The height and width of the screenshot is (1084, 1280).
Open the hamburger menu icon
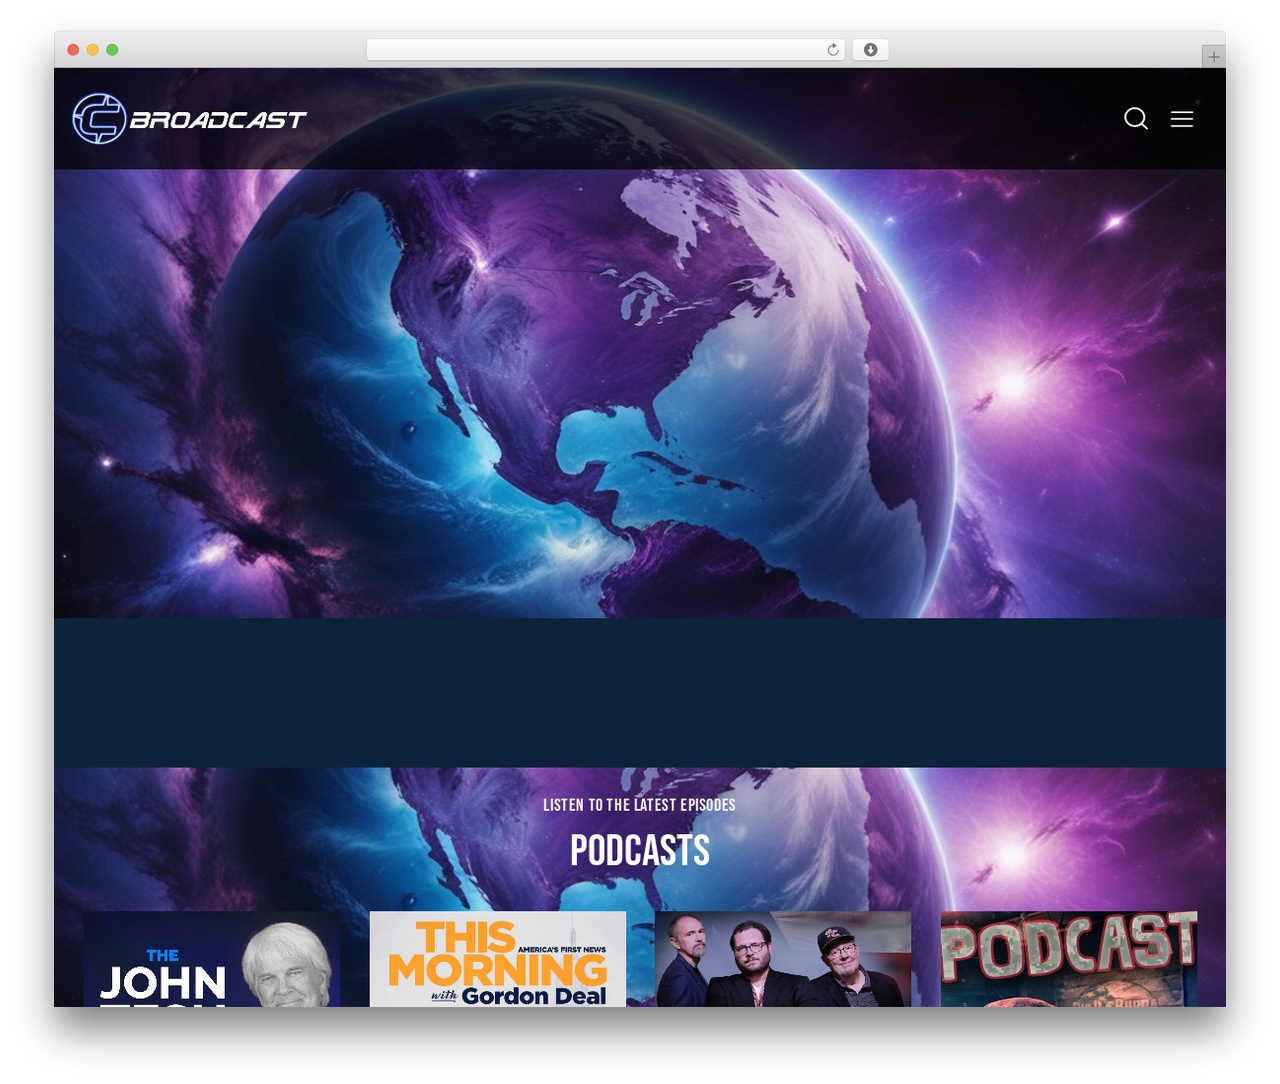(x=1182, y=119)
